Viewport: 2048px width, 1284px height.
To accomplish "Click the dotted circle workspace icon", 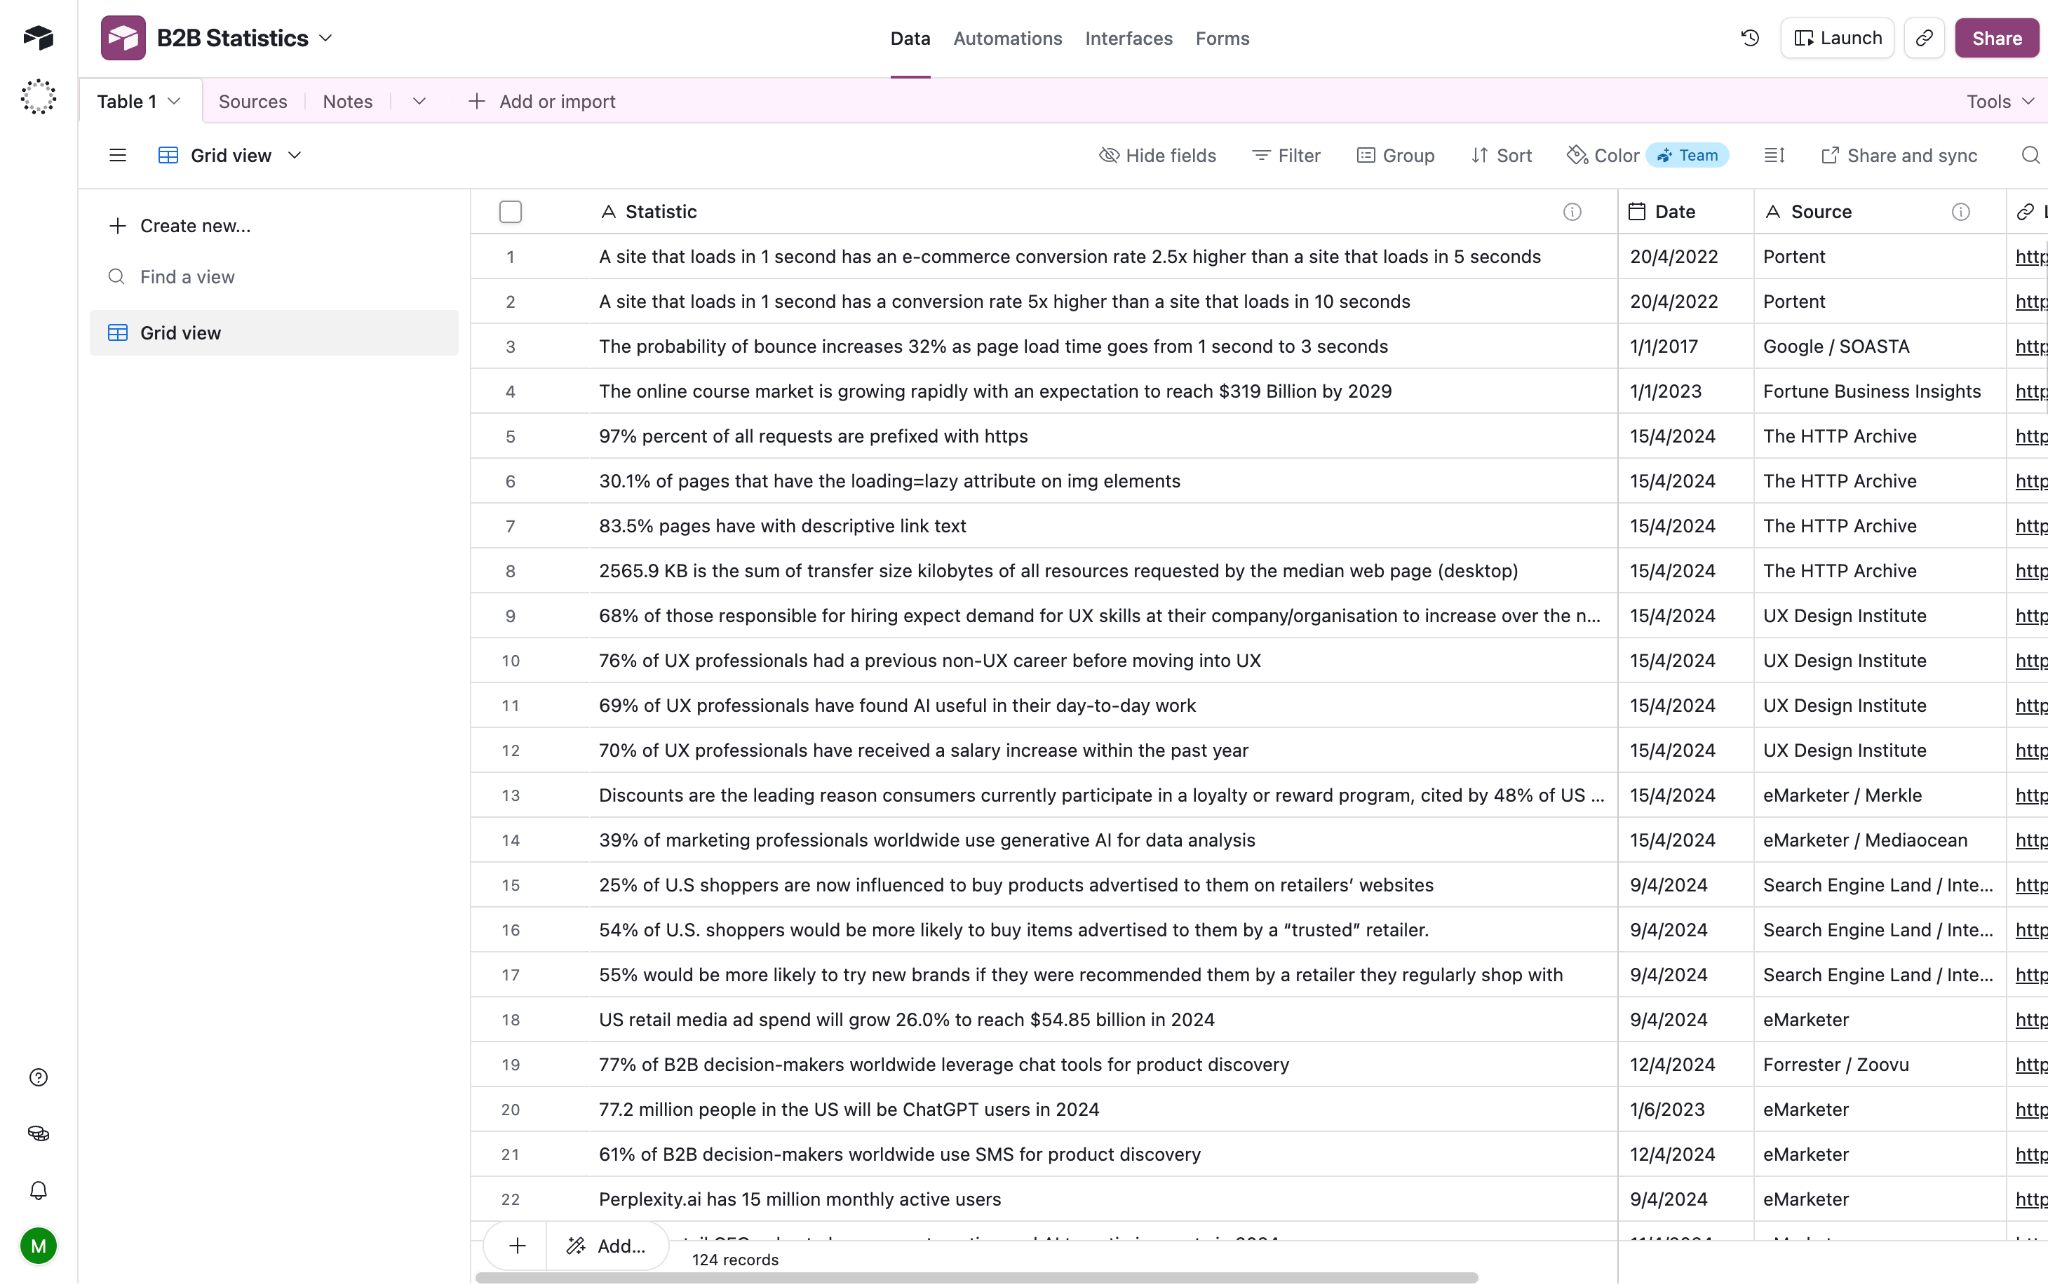I will (x=38, y=97).
